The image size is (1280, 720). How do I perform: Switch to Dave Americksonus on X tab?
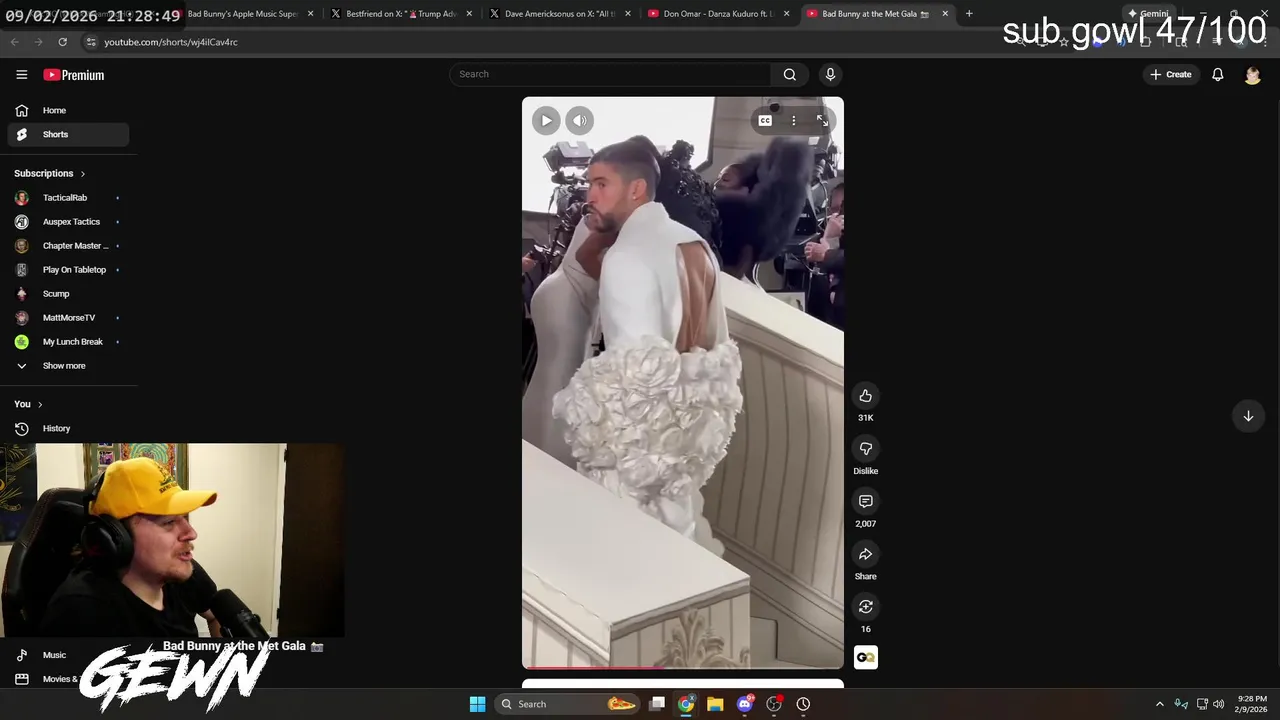click(558, 14)
